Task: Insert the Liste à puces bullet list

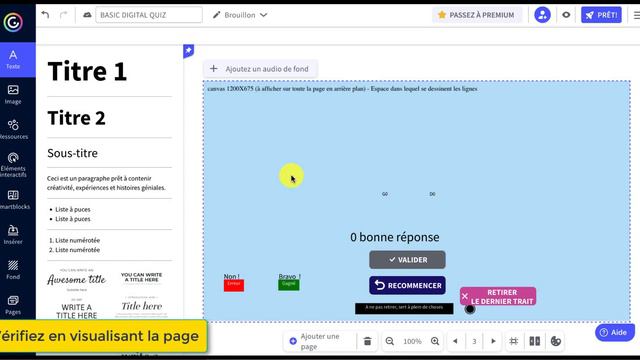Action: coord(70,214)
